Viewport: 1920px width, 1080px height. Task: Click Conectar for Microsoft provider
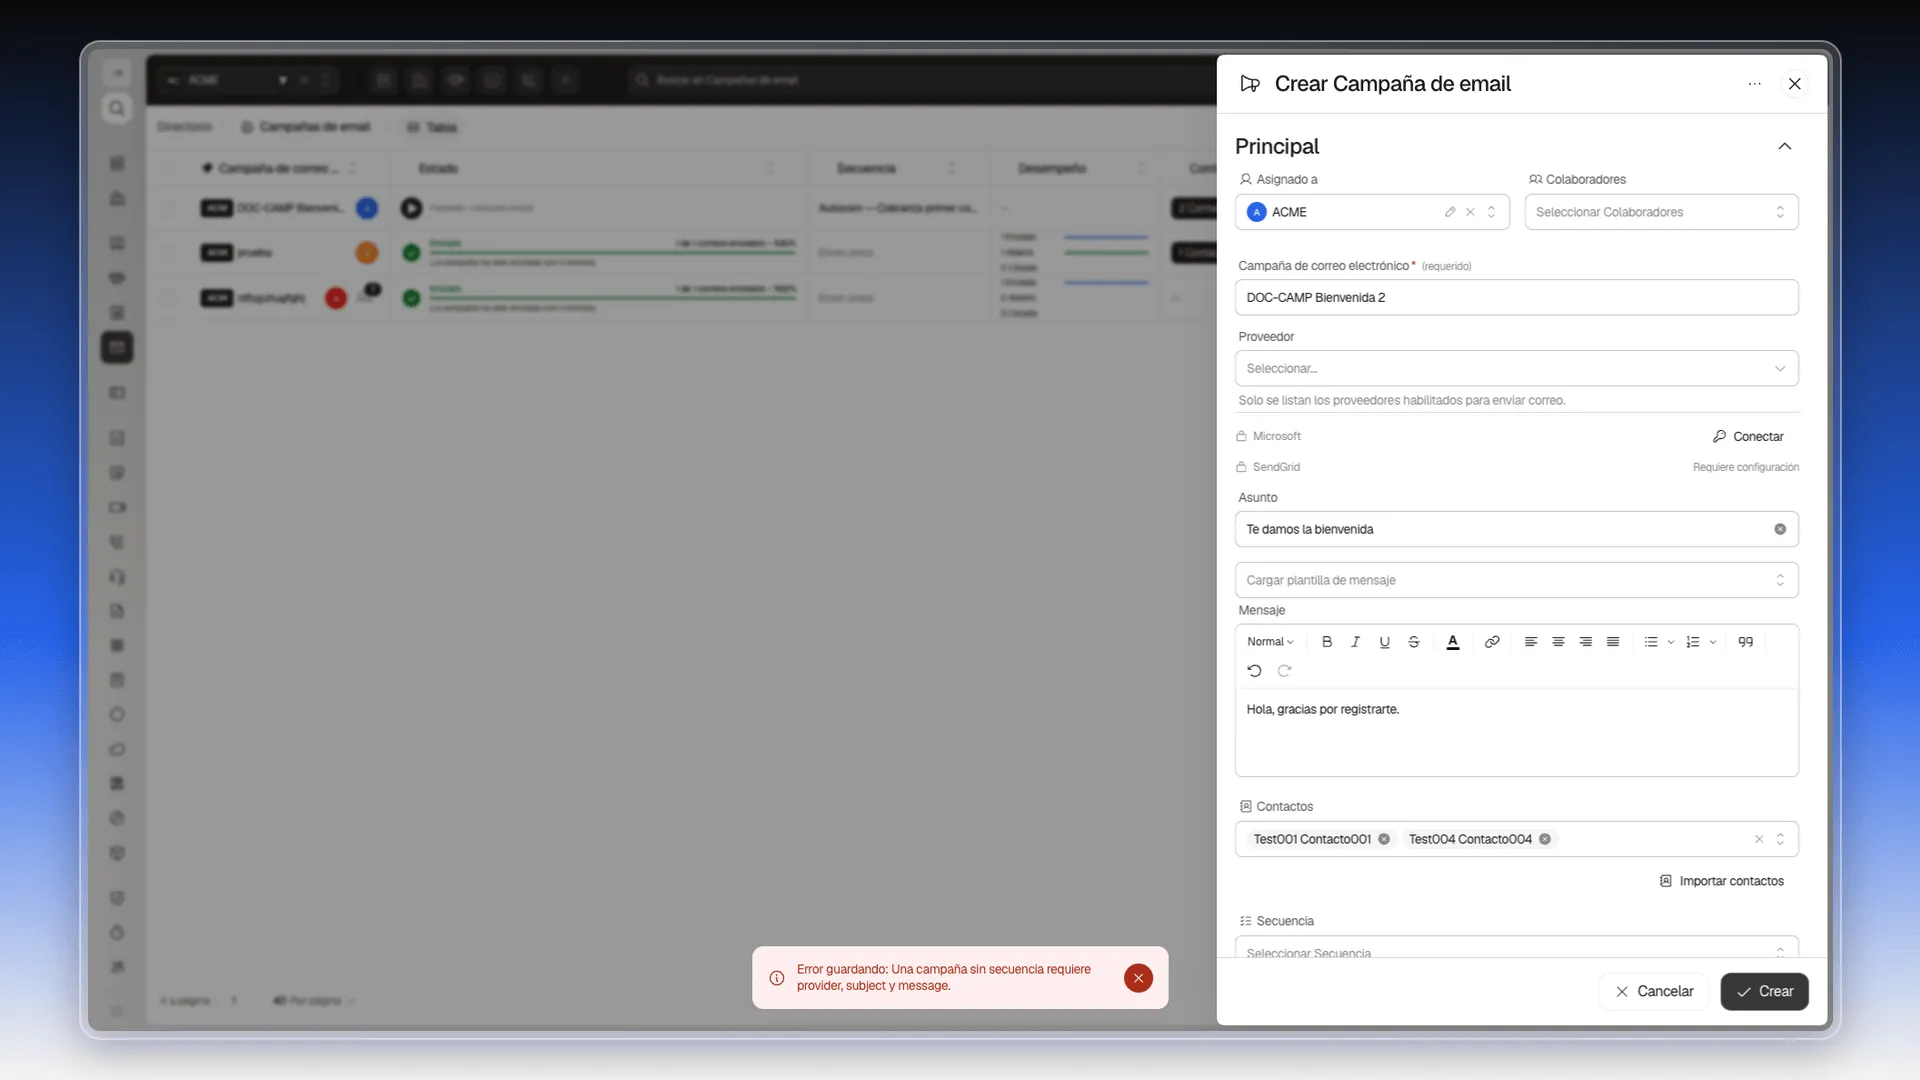[x=1747, y=437]
